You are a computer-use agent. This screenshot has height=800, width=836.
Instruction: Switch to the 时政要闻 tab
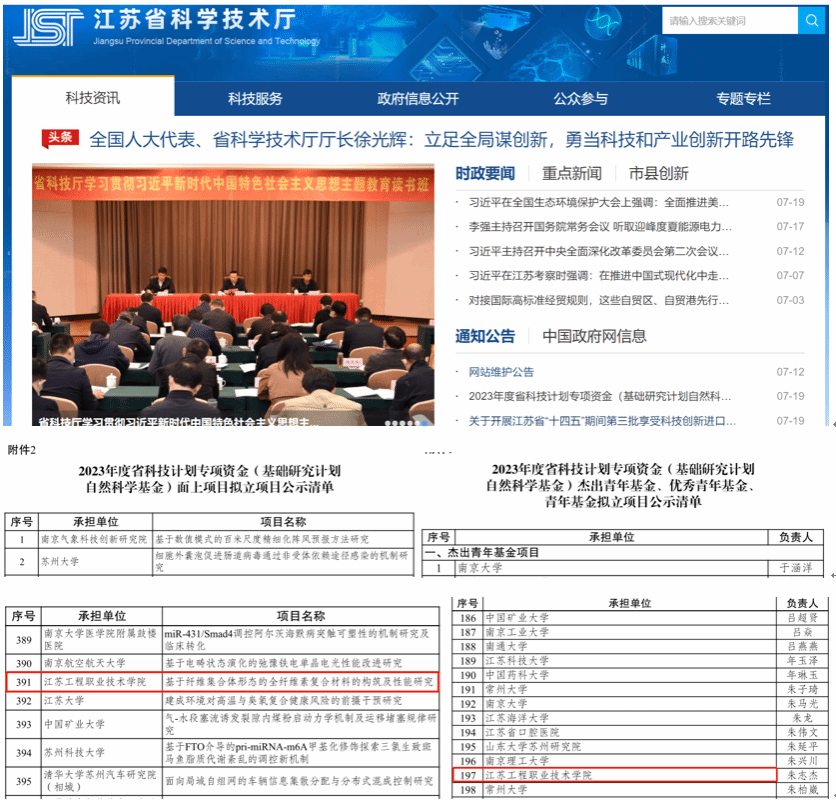[x=485, y=173]
